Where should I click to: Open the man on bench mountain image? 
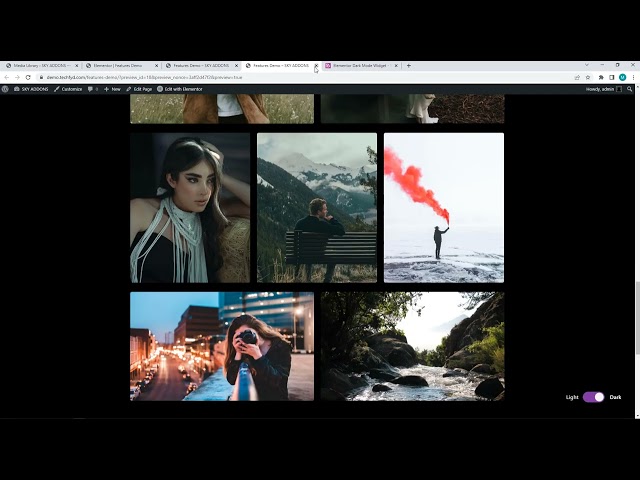tap(317, 208)
